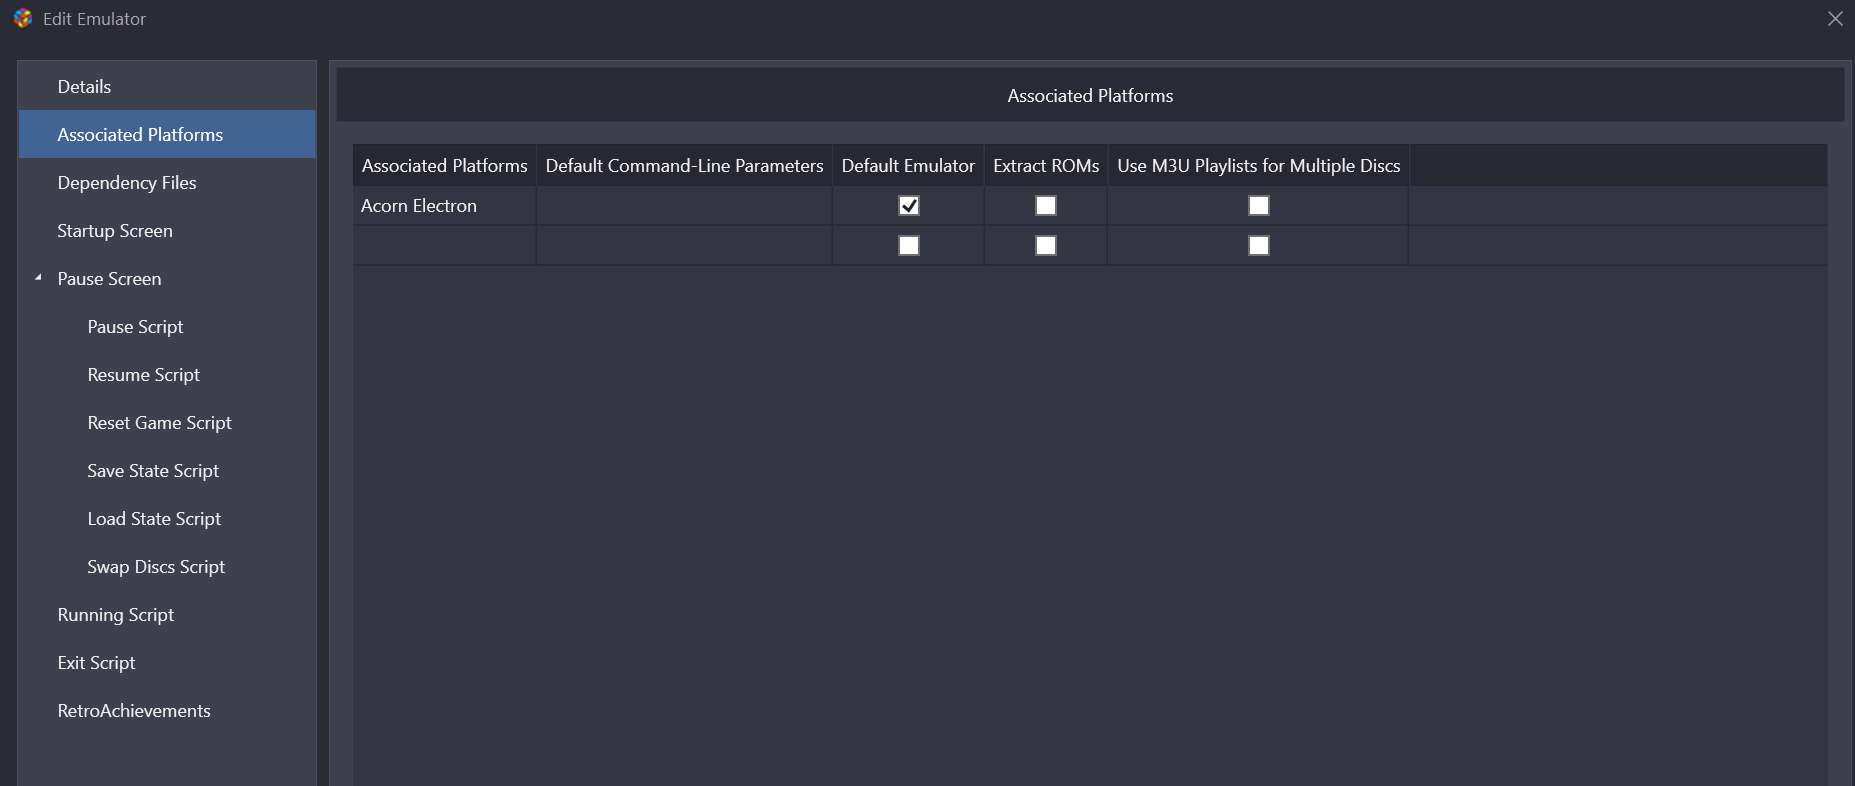Open the Pause Script page

pyautogui.click(x=135, y=327)
